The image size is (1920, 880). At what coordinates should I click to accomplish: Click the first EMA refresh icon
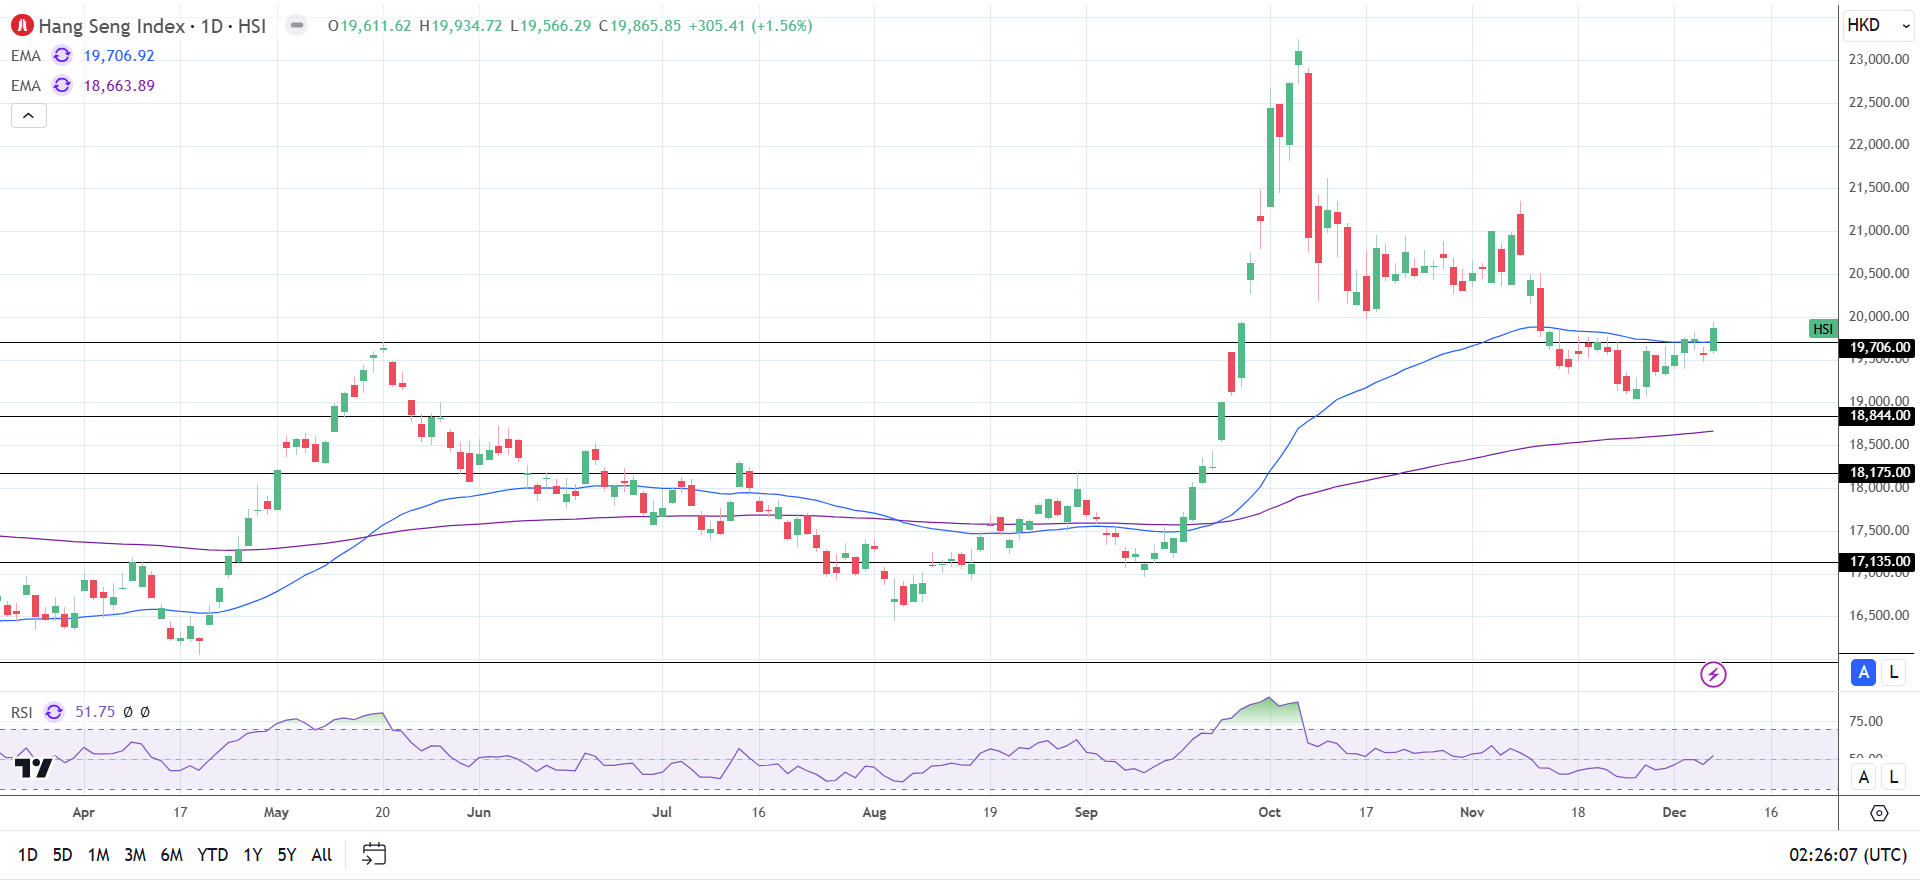pos(62,56)
